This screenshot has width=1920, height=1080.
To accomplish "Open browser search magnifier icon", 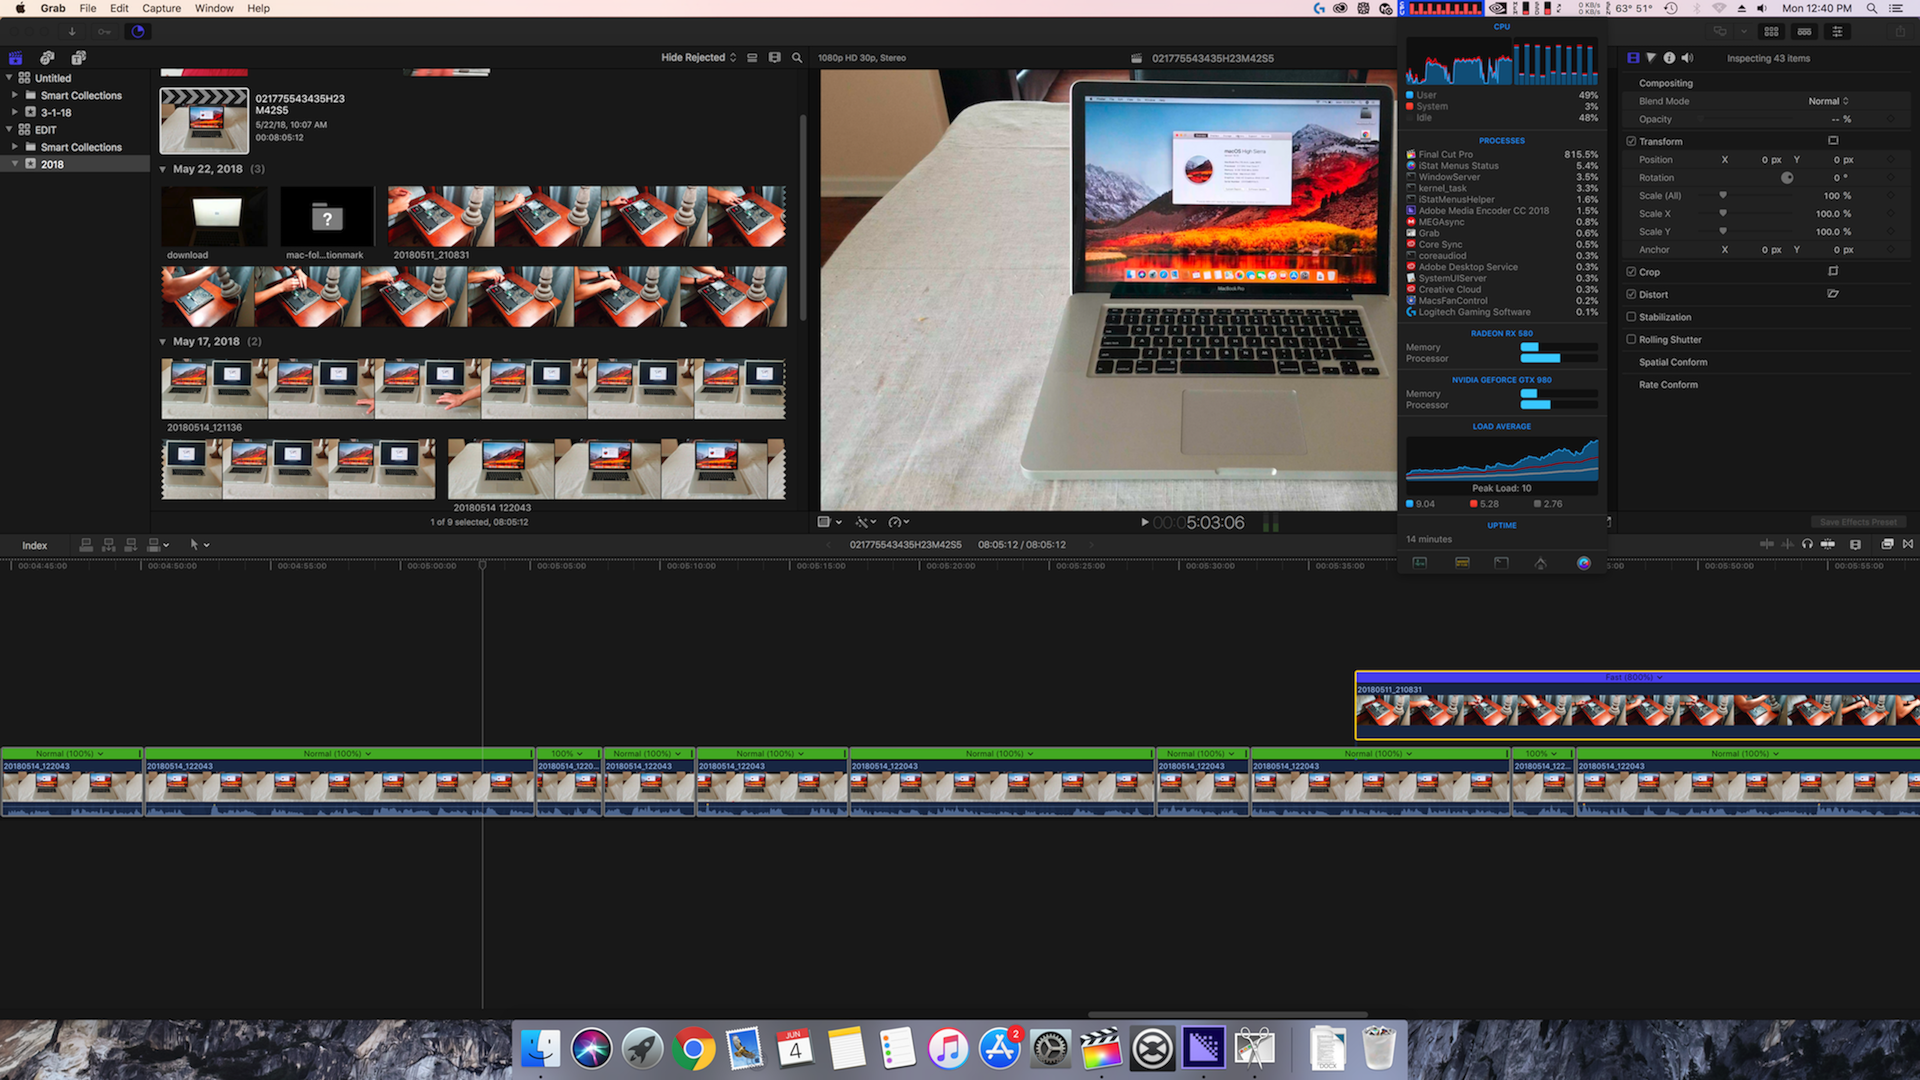I will [797, 58].
